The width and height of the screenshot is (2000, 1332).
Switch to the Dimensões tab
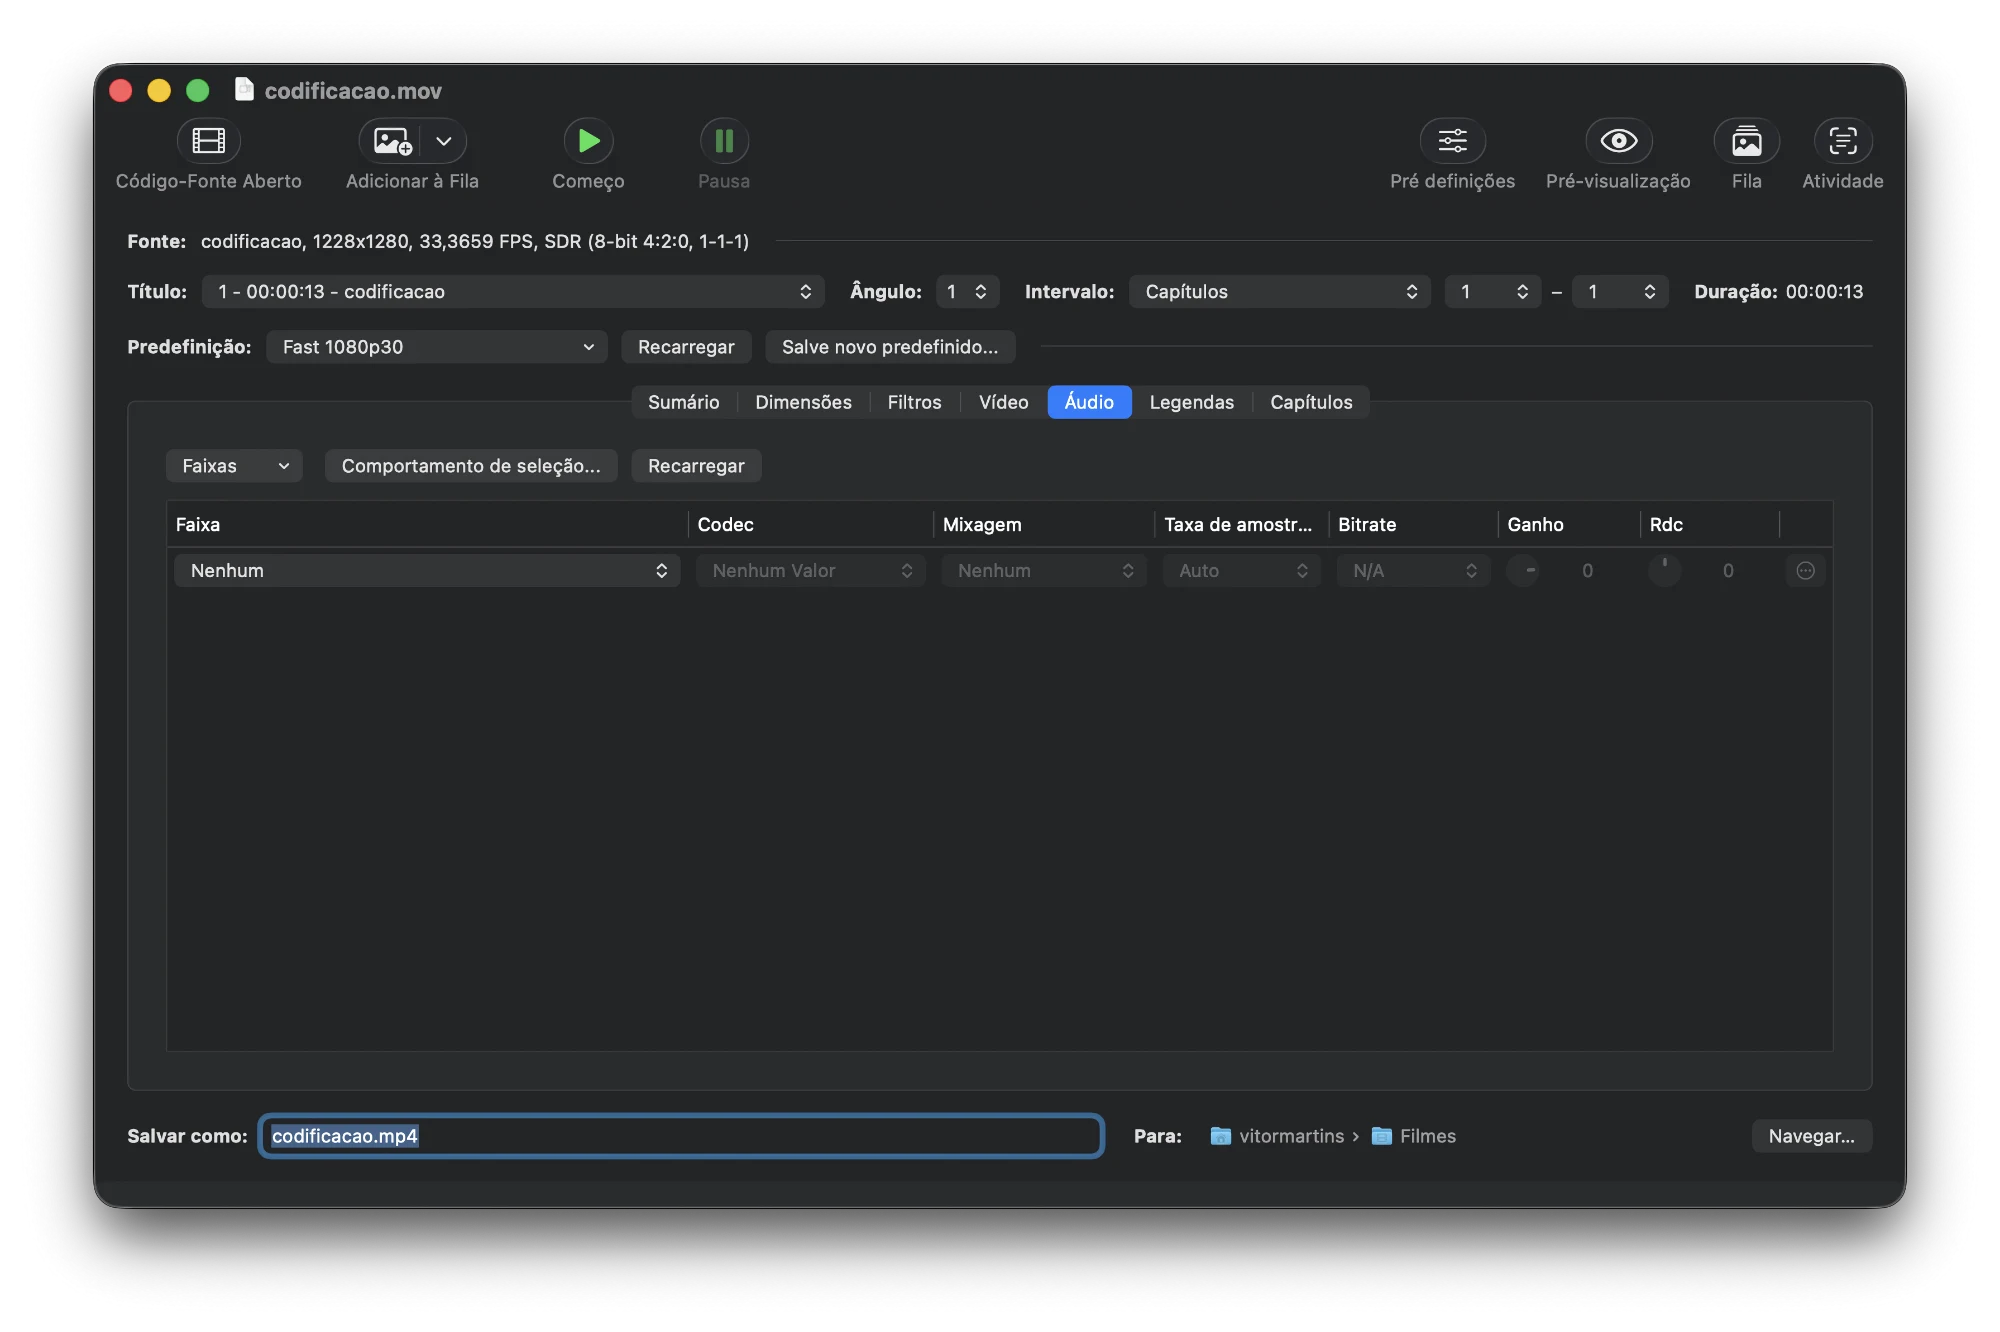tap(803, 402)
